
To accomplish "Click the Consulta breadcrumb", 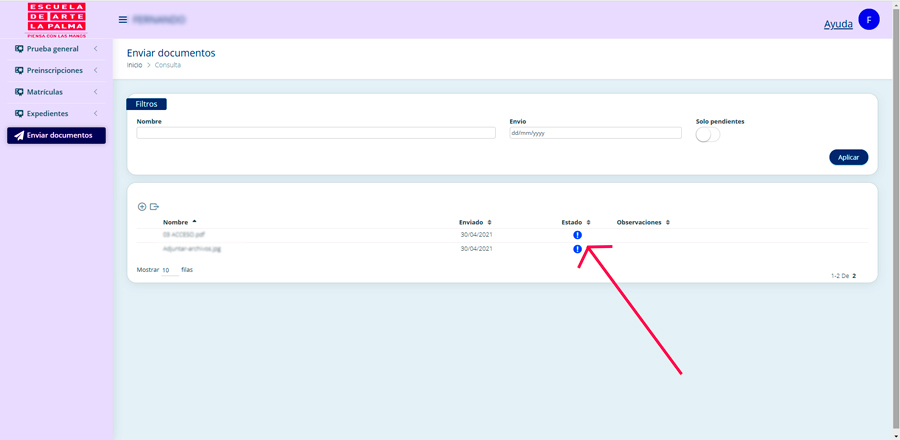I will 168,65.
